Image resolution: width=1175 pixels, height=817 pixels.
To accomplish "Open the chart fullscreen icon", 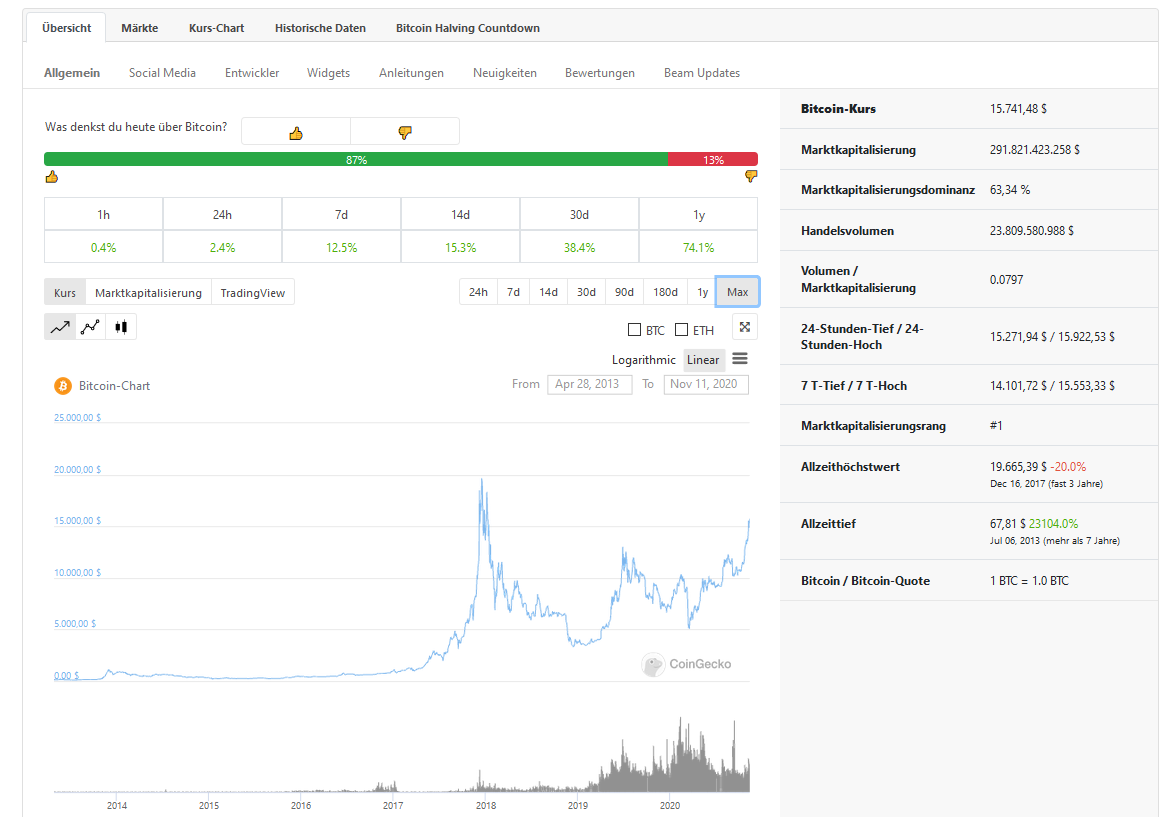I will tap(745, 327).
